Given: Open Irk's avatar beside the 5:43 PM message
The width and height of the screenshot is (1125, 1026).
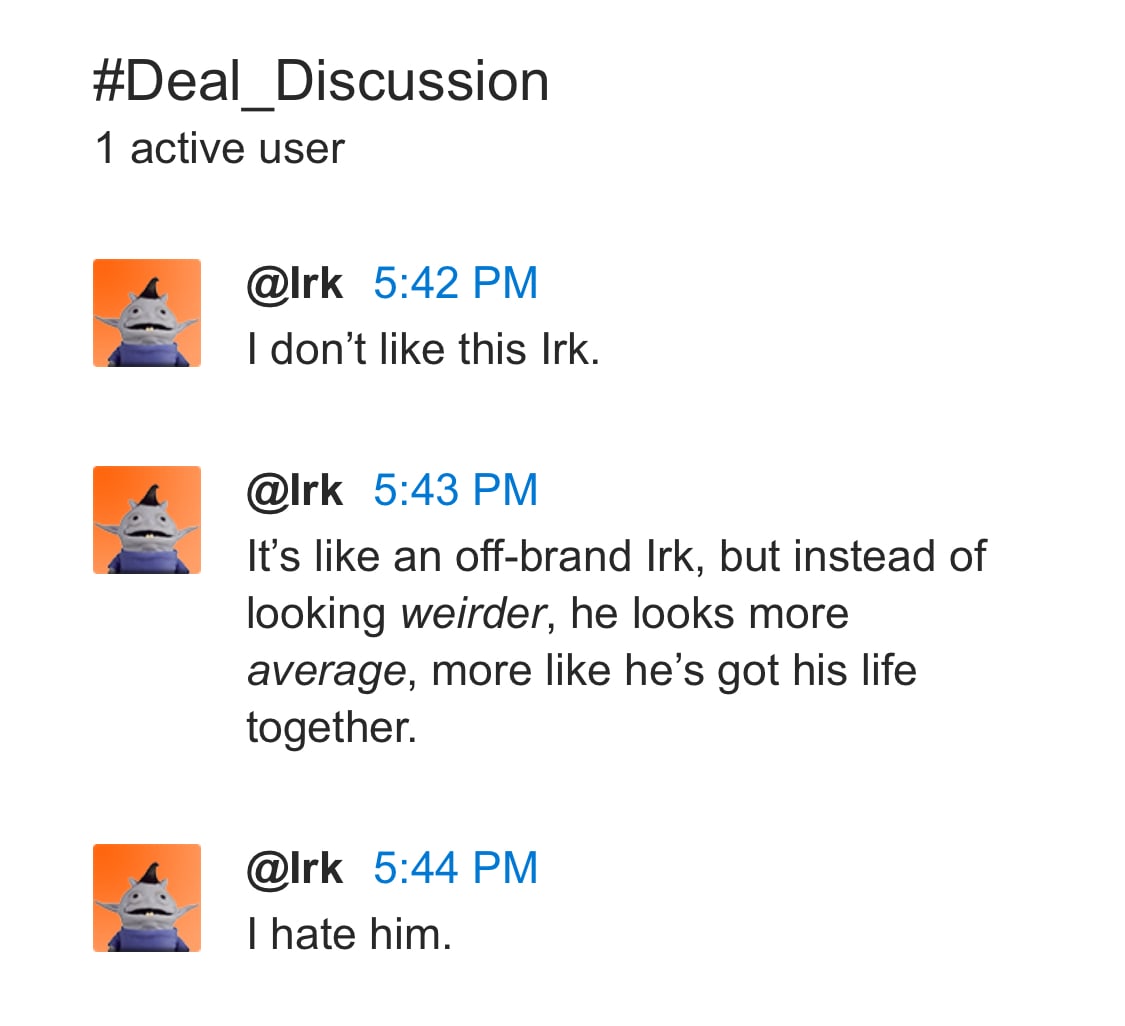Looking at the screenshot, I should 147,520.
